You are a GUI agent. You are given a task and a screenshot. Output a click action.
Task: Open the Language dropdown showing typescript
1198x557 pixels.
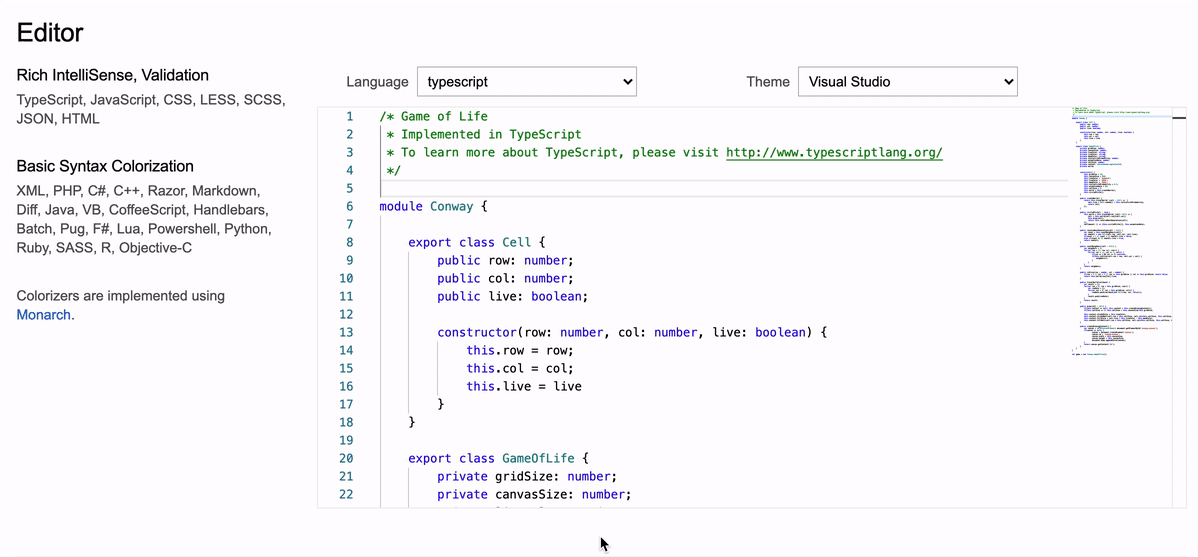[x=526, y=81]
